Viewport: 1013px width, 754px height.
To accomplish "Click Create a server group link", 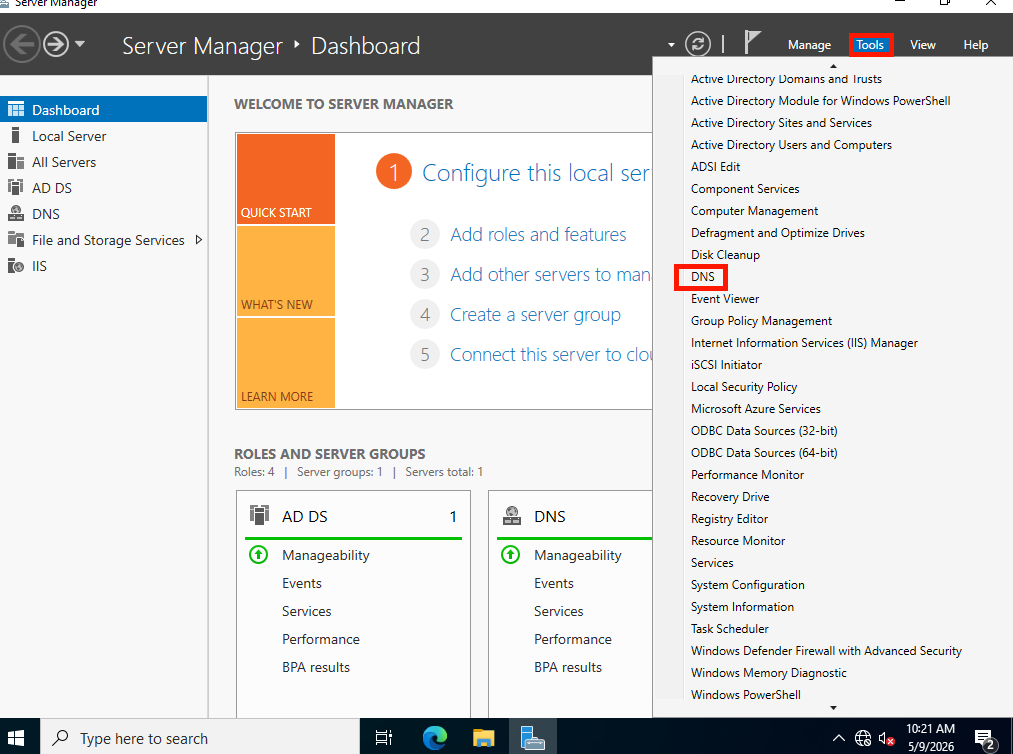I will [536, 314].
